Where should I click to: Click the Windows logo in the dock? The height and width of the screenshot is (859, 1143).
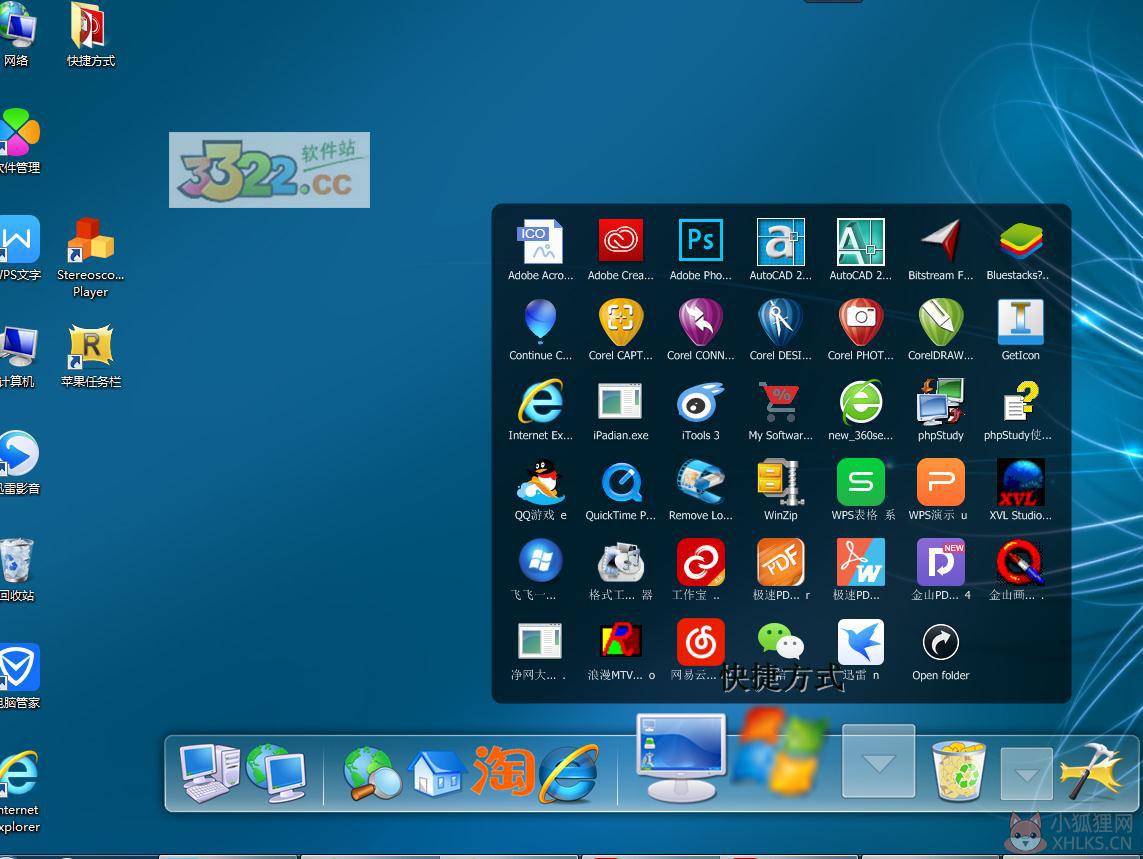coord(781,752)
